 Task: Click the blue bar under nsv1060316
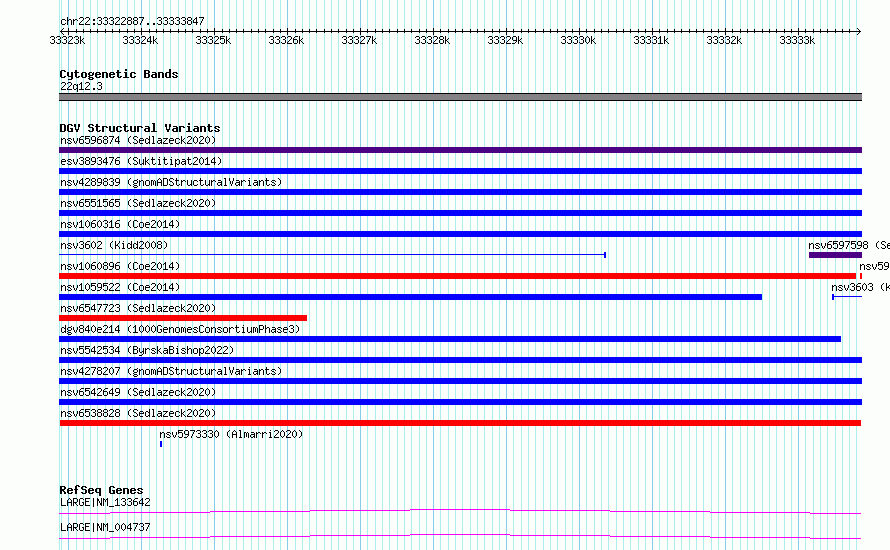coord(460,234)
